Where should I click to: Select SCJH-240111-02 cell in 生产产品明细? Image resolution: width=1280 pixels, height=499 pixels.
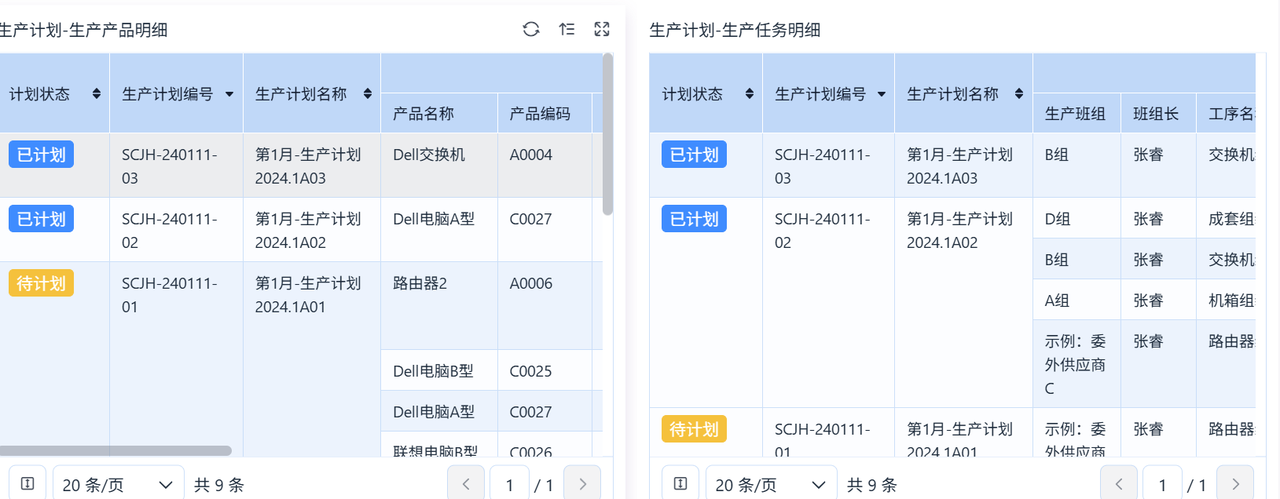pos(177,230)
